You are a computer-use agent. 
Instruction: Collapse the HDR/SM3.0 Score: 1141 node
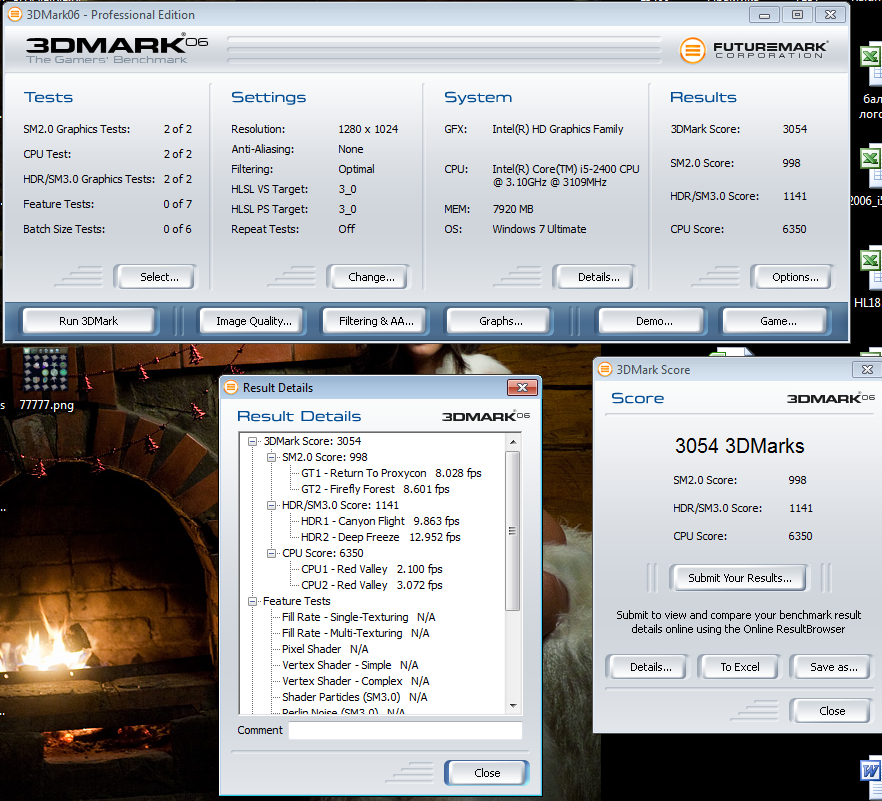coord(271,505)
